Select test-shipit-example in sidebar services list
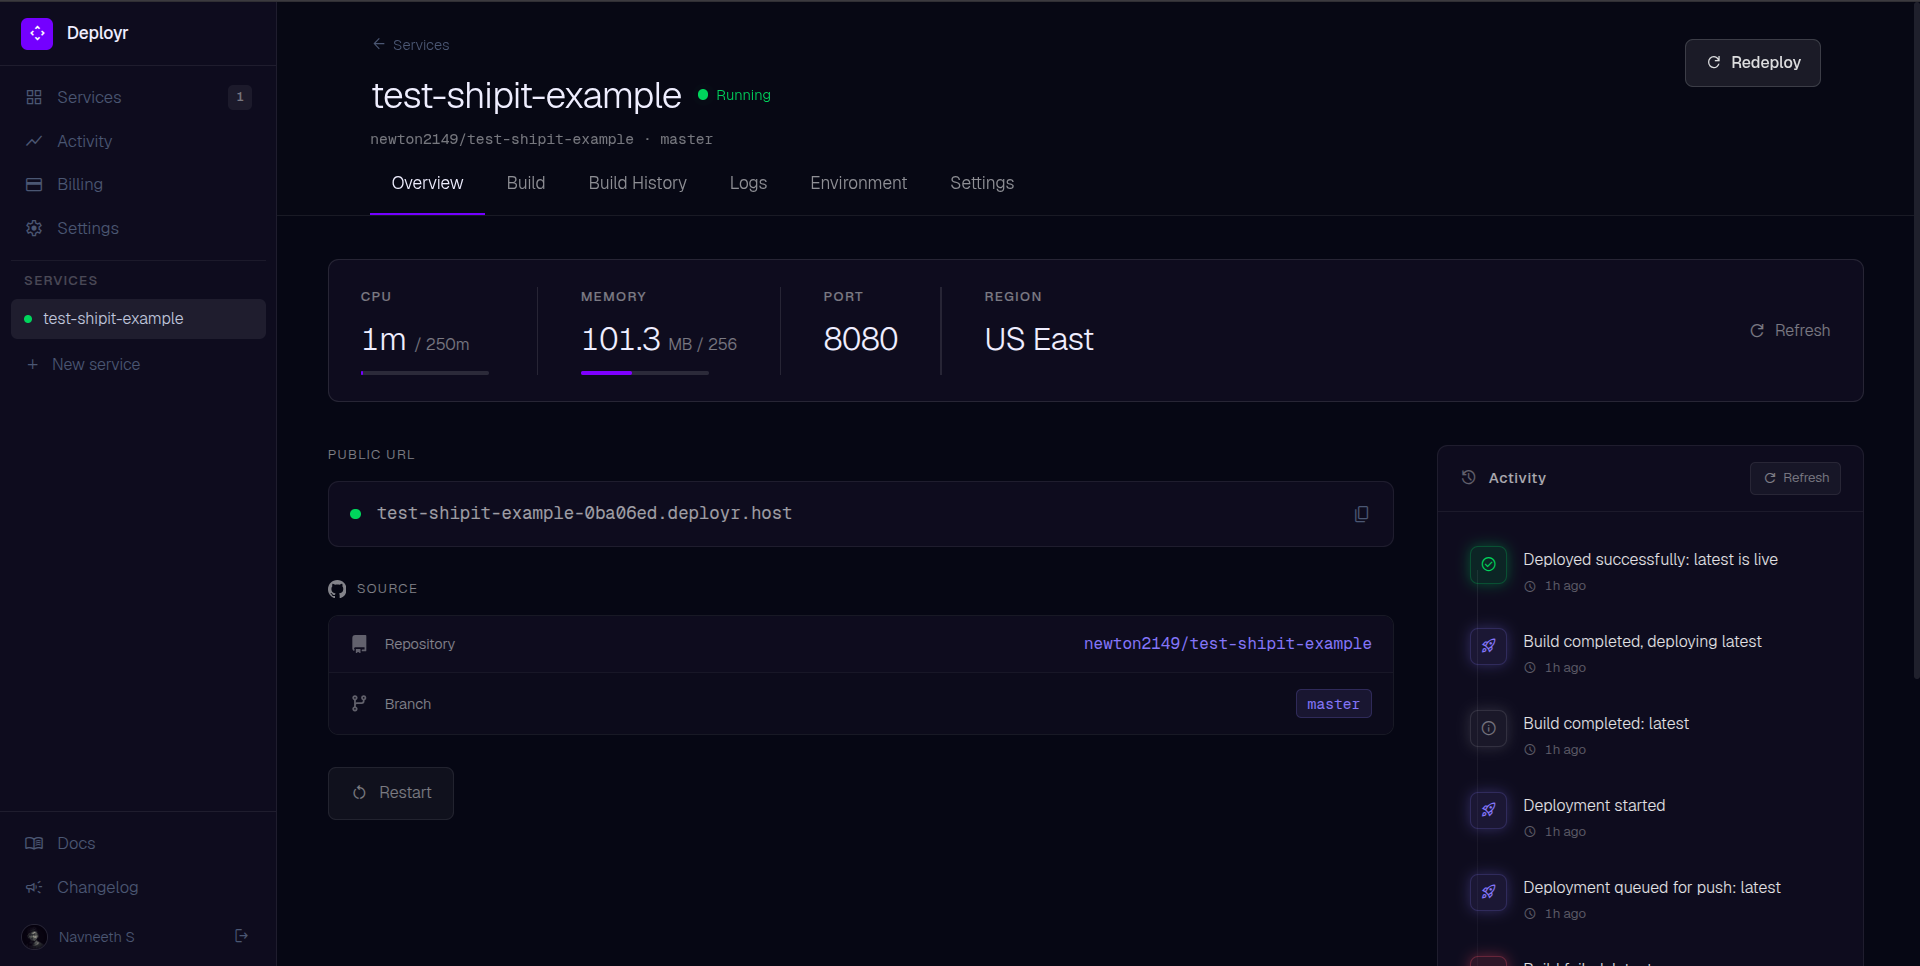Image resolution: width=1920 pixels, height=966 pixels. 138,319
